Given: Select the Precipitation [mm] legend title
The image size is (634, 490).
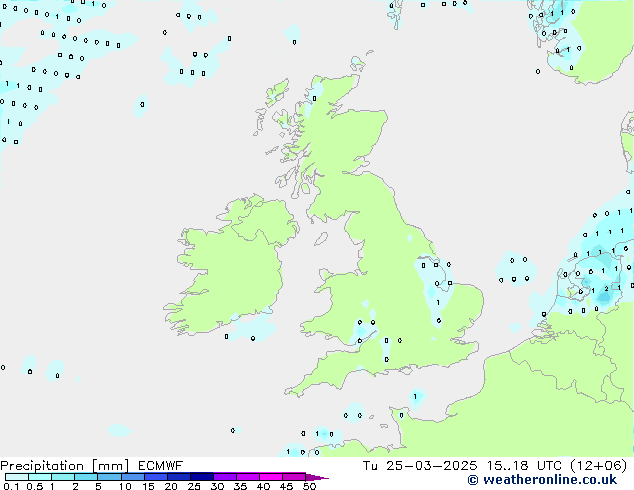Looking at the screenshot, I should [x=64, y=465].
